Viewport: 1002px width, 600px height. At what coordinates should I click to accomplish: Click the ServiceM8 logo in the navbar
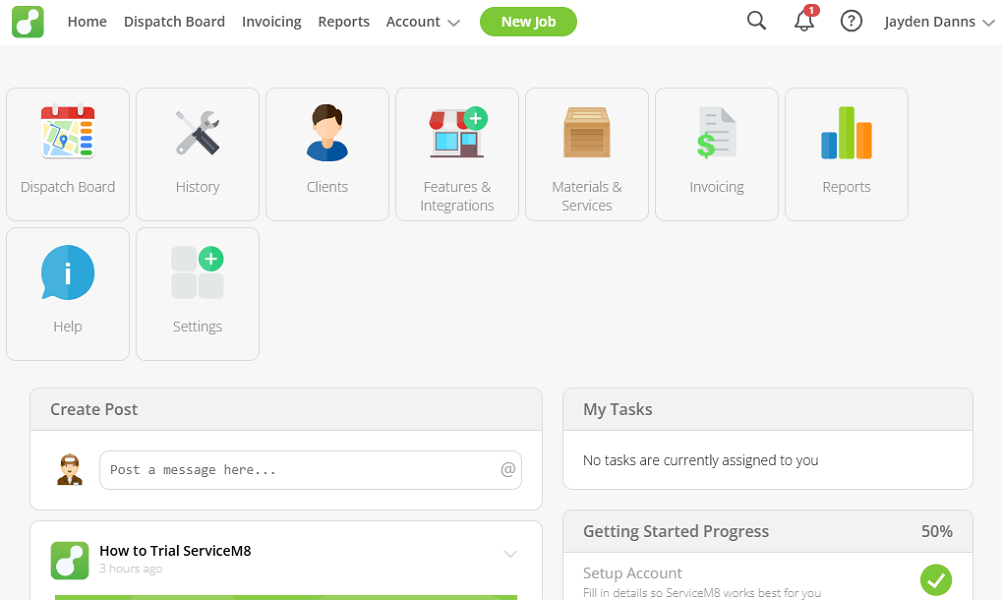27,22
